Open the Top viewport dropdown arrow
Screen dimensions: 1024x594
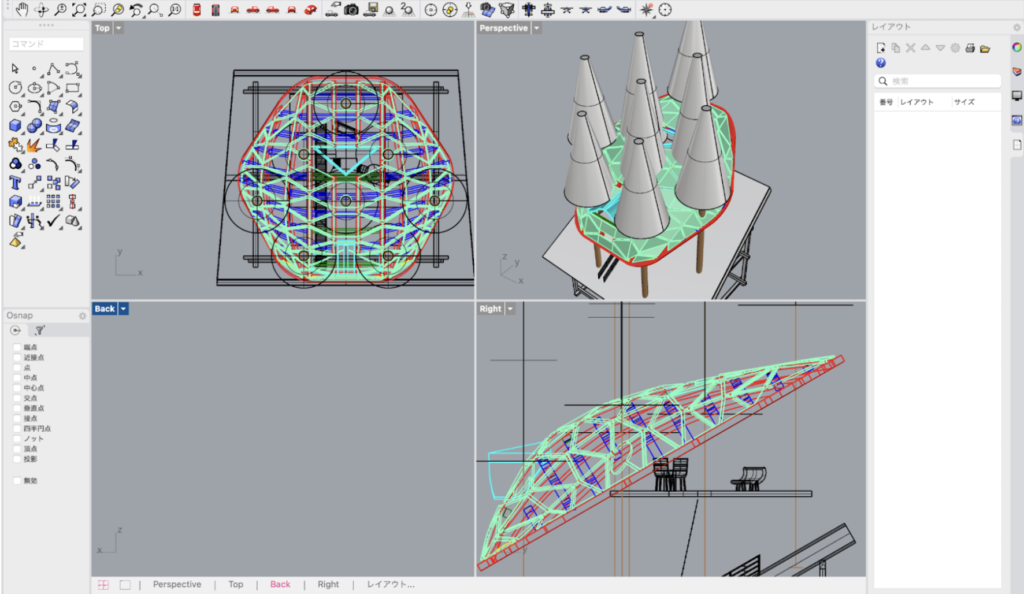[120, 28]
